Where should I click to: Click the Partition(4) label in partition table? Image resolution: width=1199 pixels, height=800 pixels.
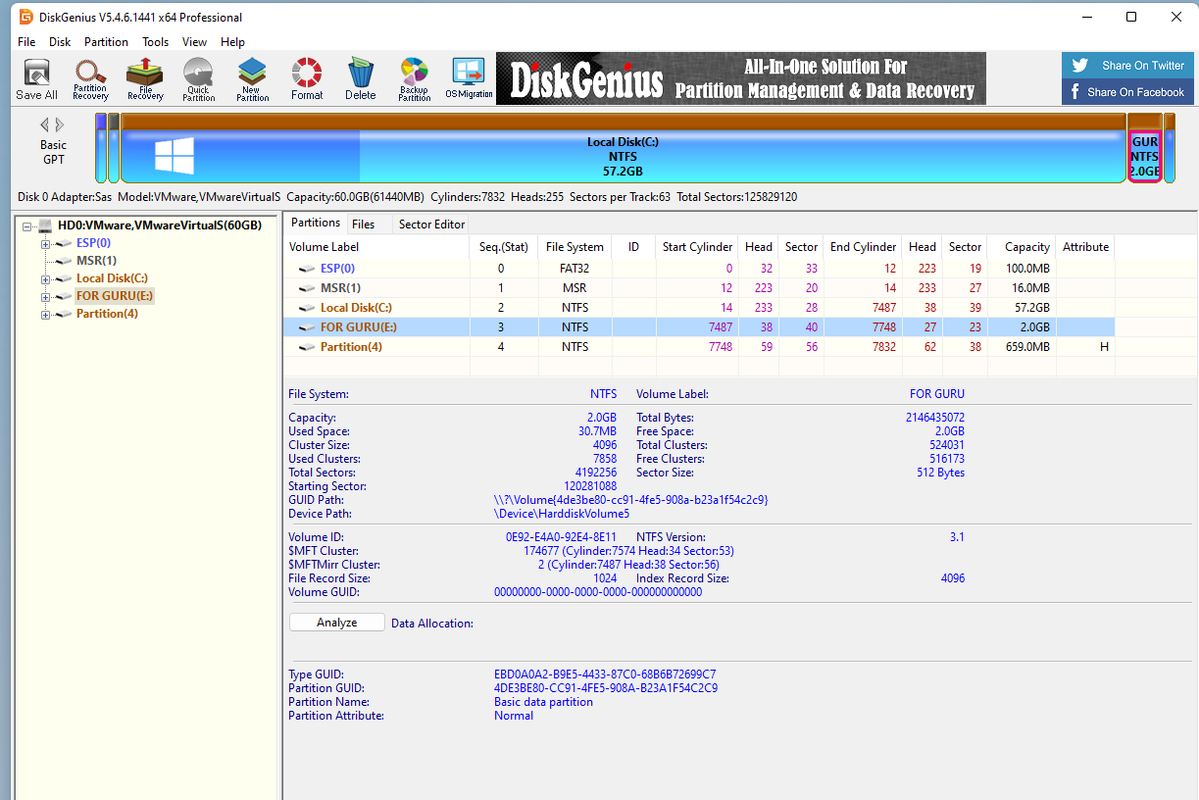click(x=351, y=347)
